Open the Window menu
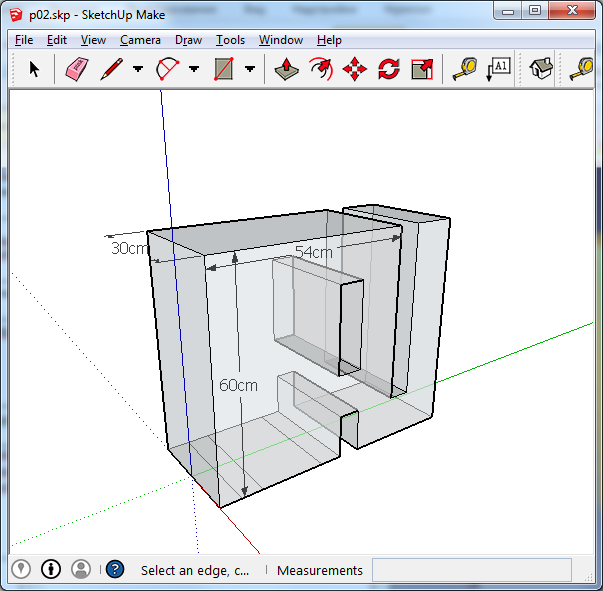Viewport: 603px width, 591px height. coord(281,40)
